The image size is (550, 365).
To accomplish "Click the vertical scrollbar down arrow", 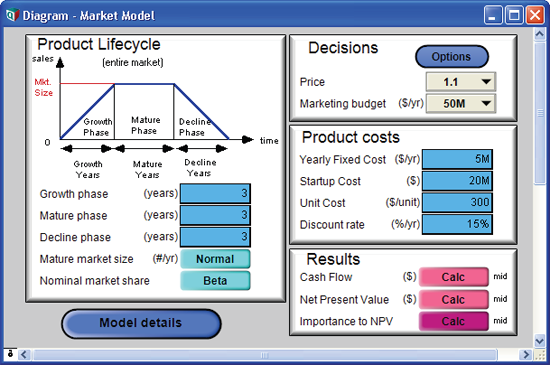I will coord(539,341).
